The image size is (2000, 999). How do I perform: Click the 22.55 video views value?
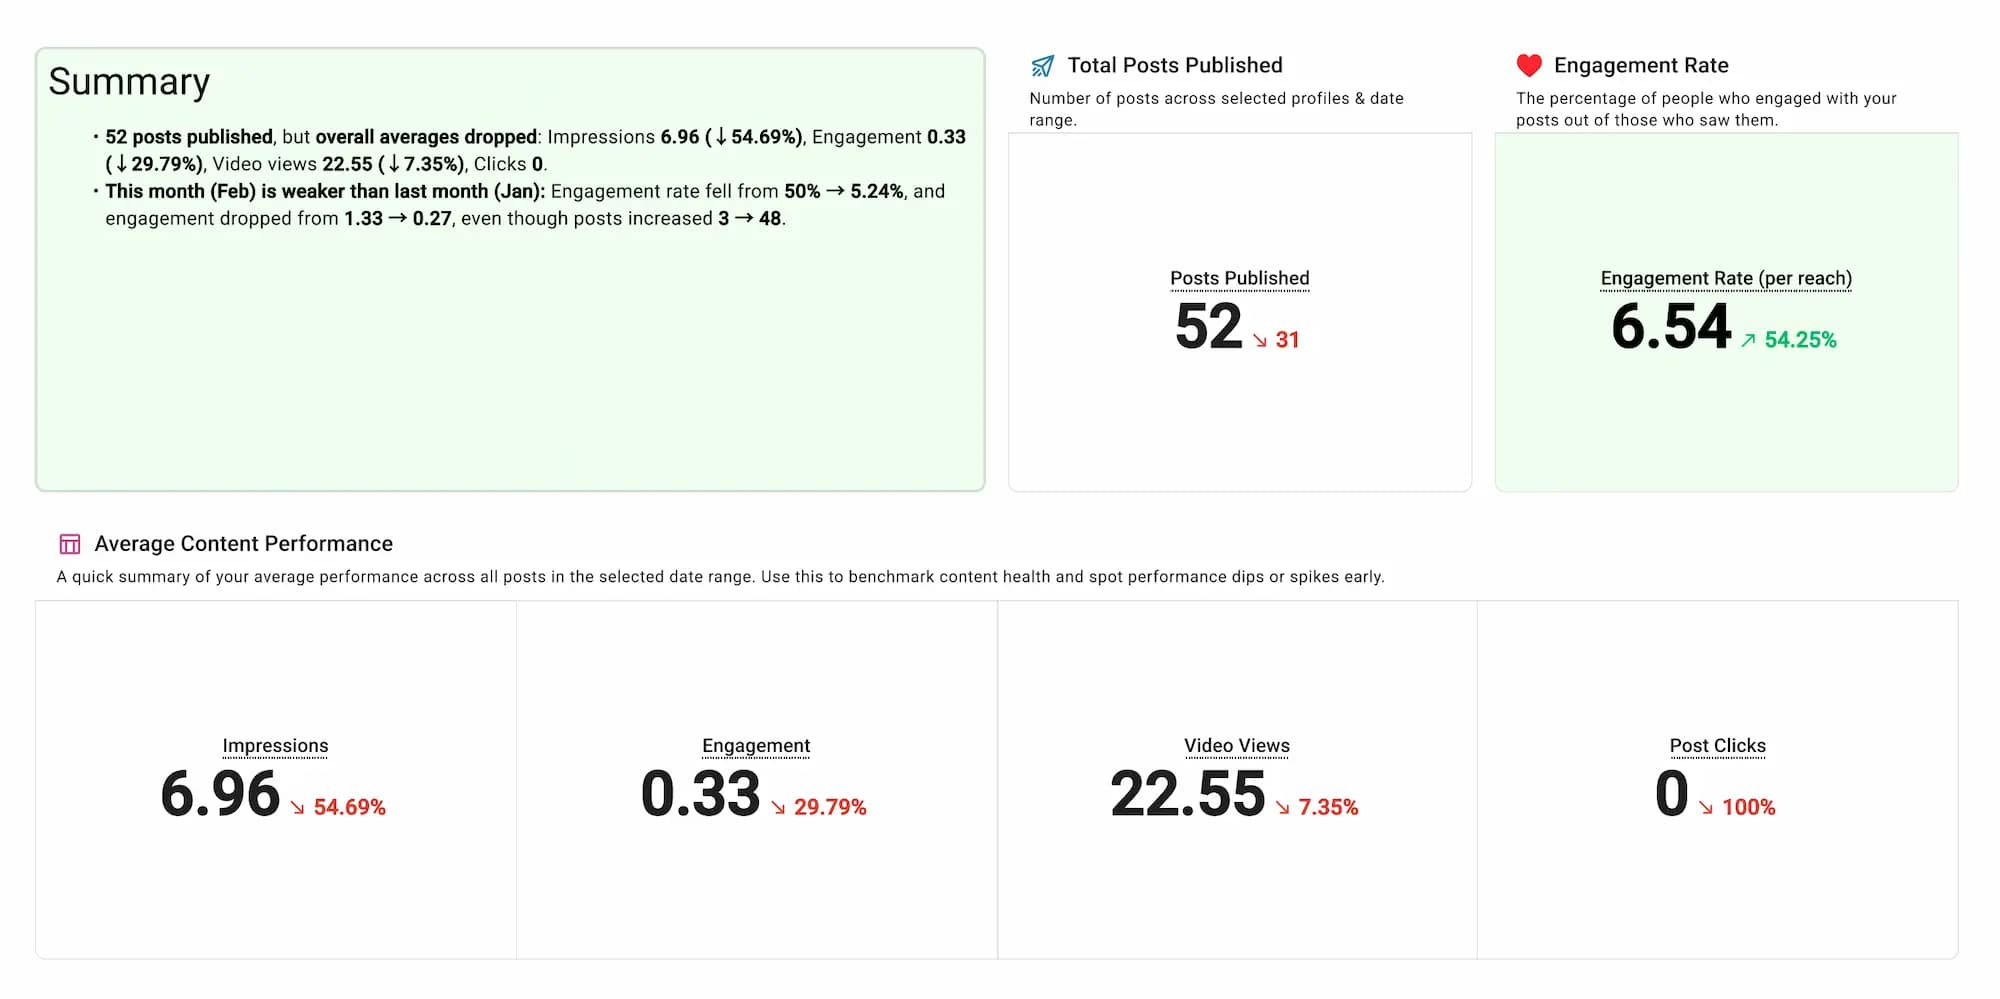1188,795
